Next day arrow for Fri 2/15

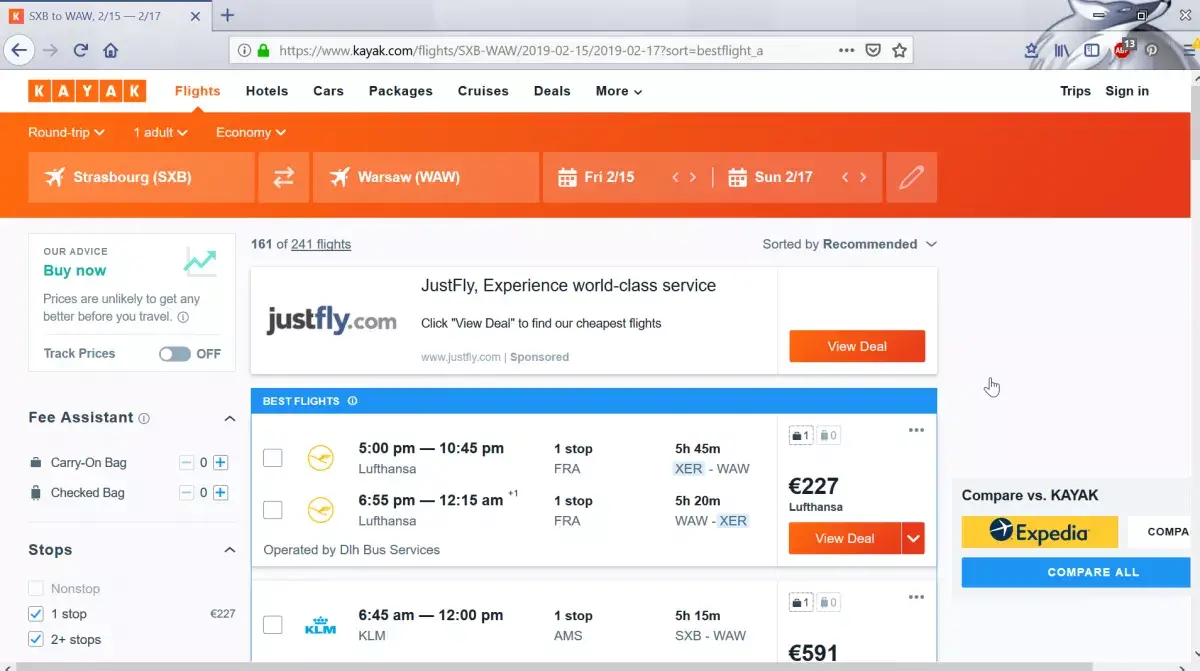pyautogui.click(x=693, y=177)
